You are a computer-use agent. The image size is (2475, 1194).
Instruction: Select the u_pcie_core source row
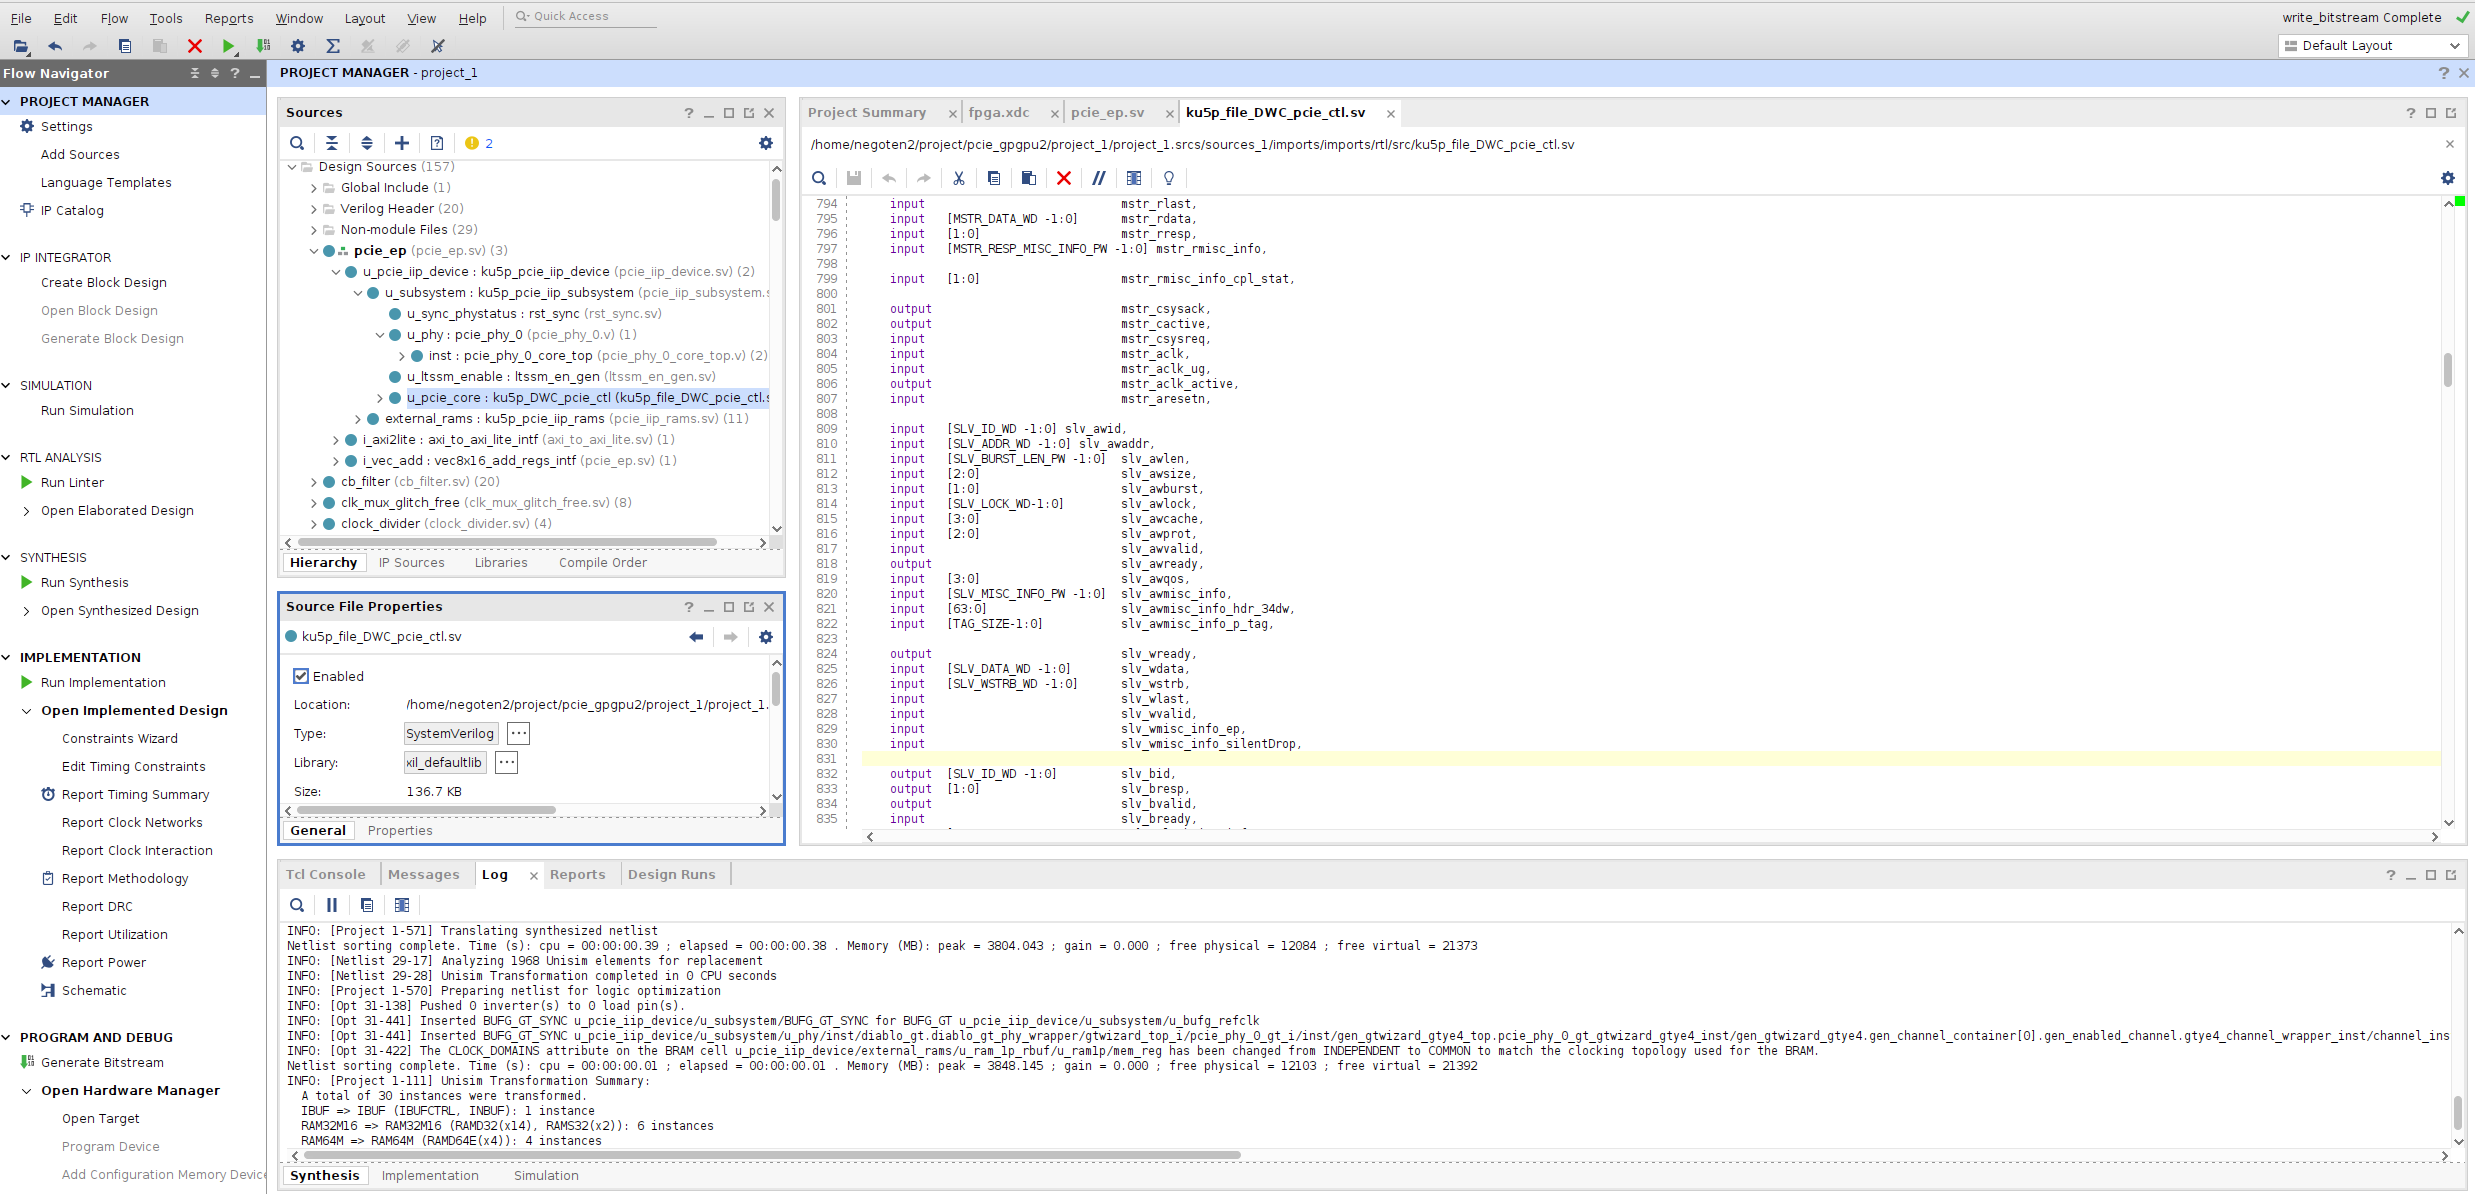click(x=588, y=398)
